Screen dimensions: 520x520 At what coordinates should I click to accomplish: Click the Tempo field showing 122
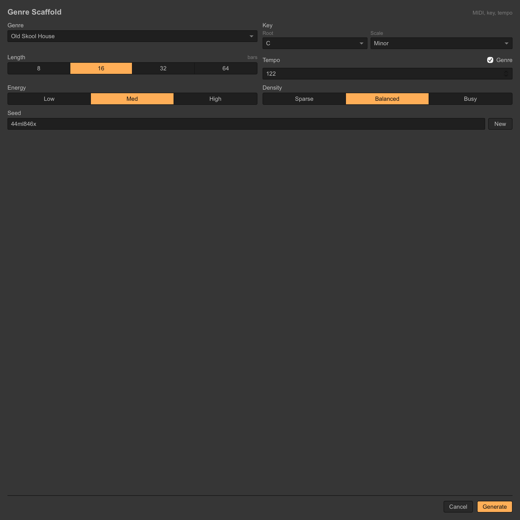click(x=387, y=74)
